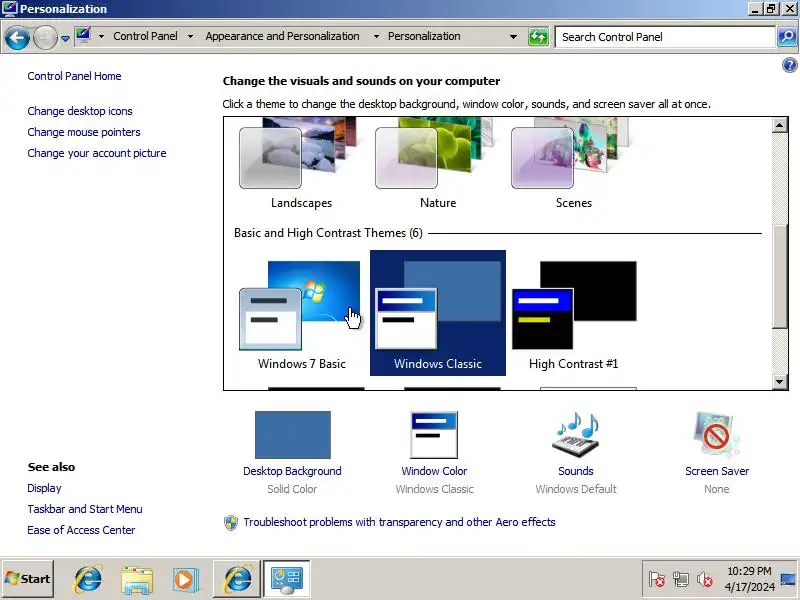Apply the High Contrast #1 theme
Screen dimensions: 800x600
pyautogui.click(x=573, y=313)
